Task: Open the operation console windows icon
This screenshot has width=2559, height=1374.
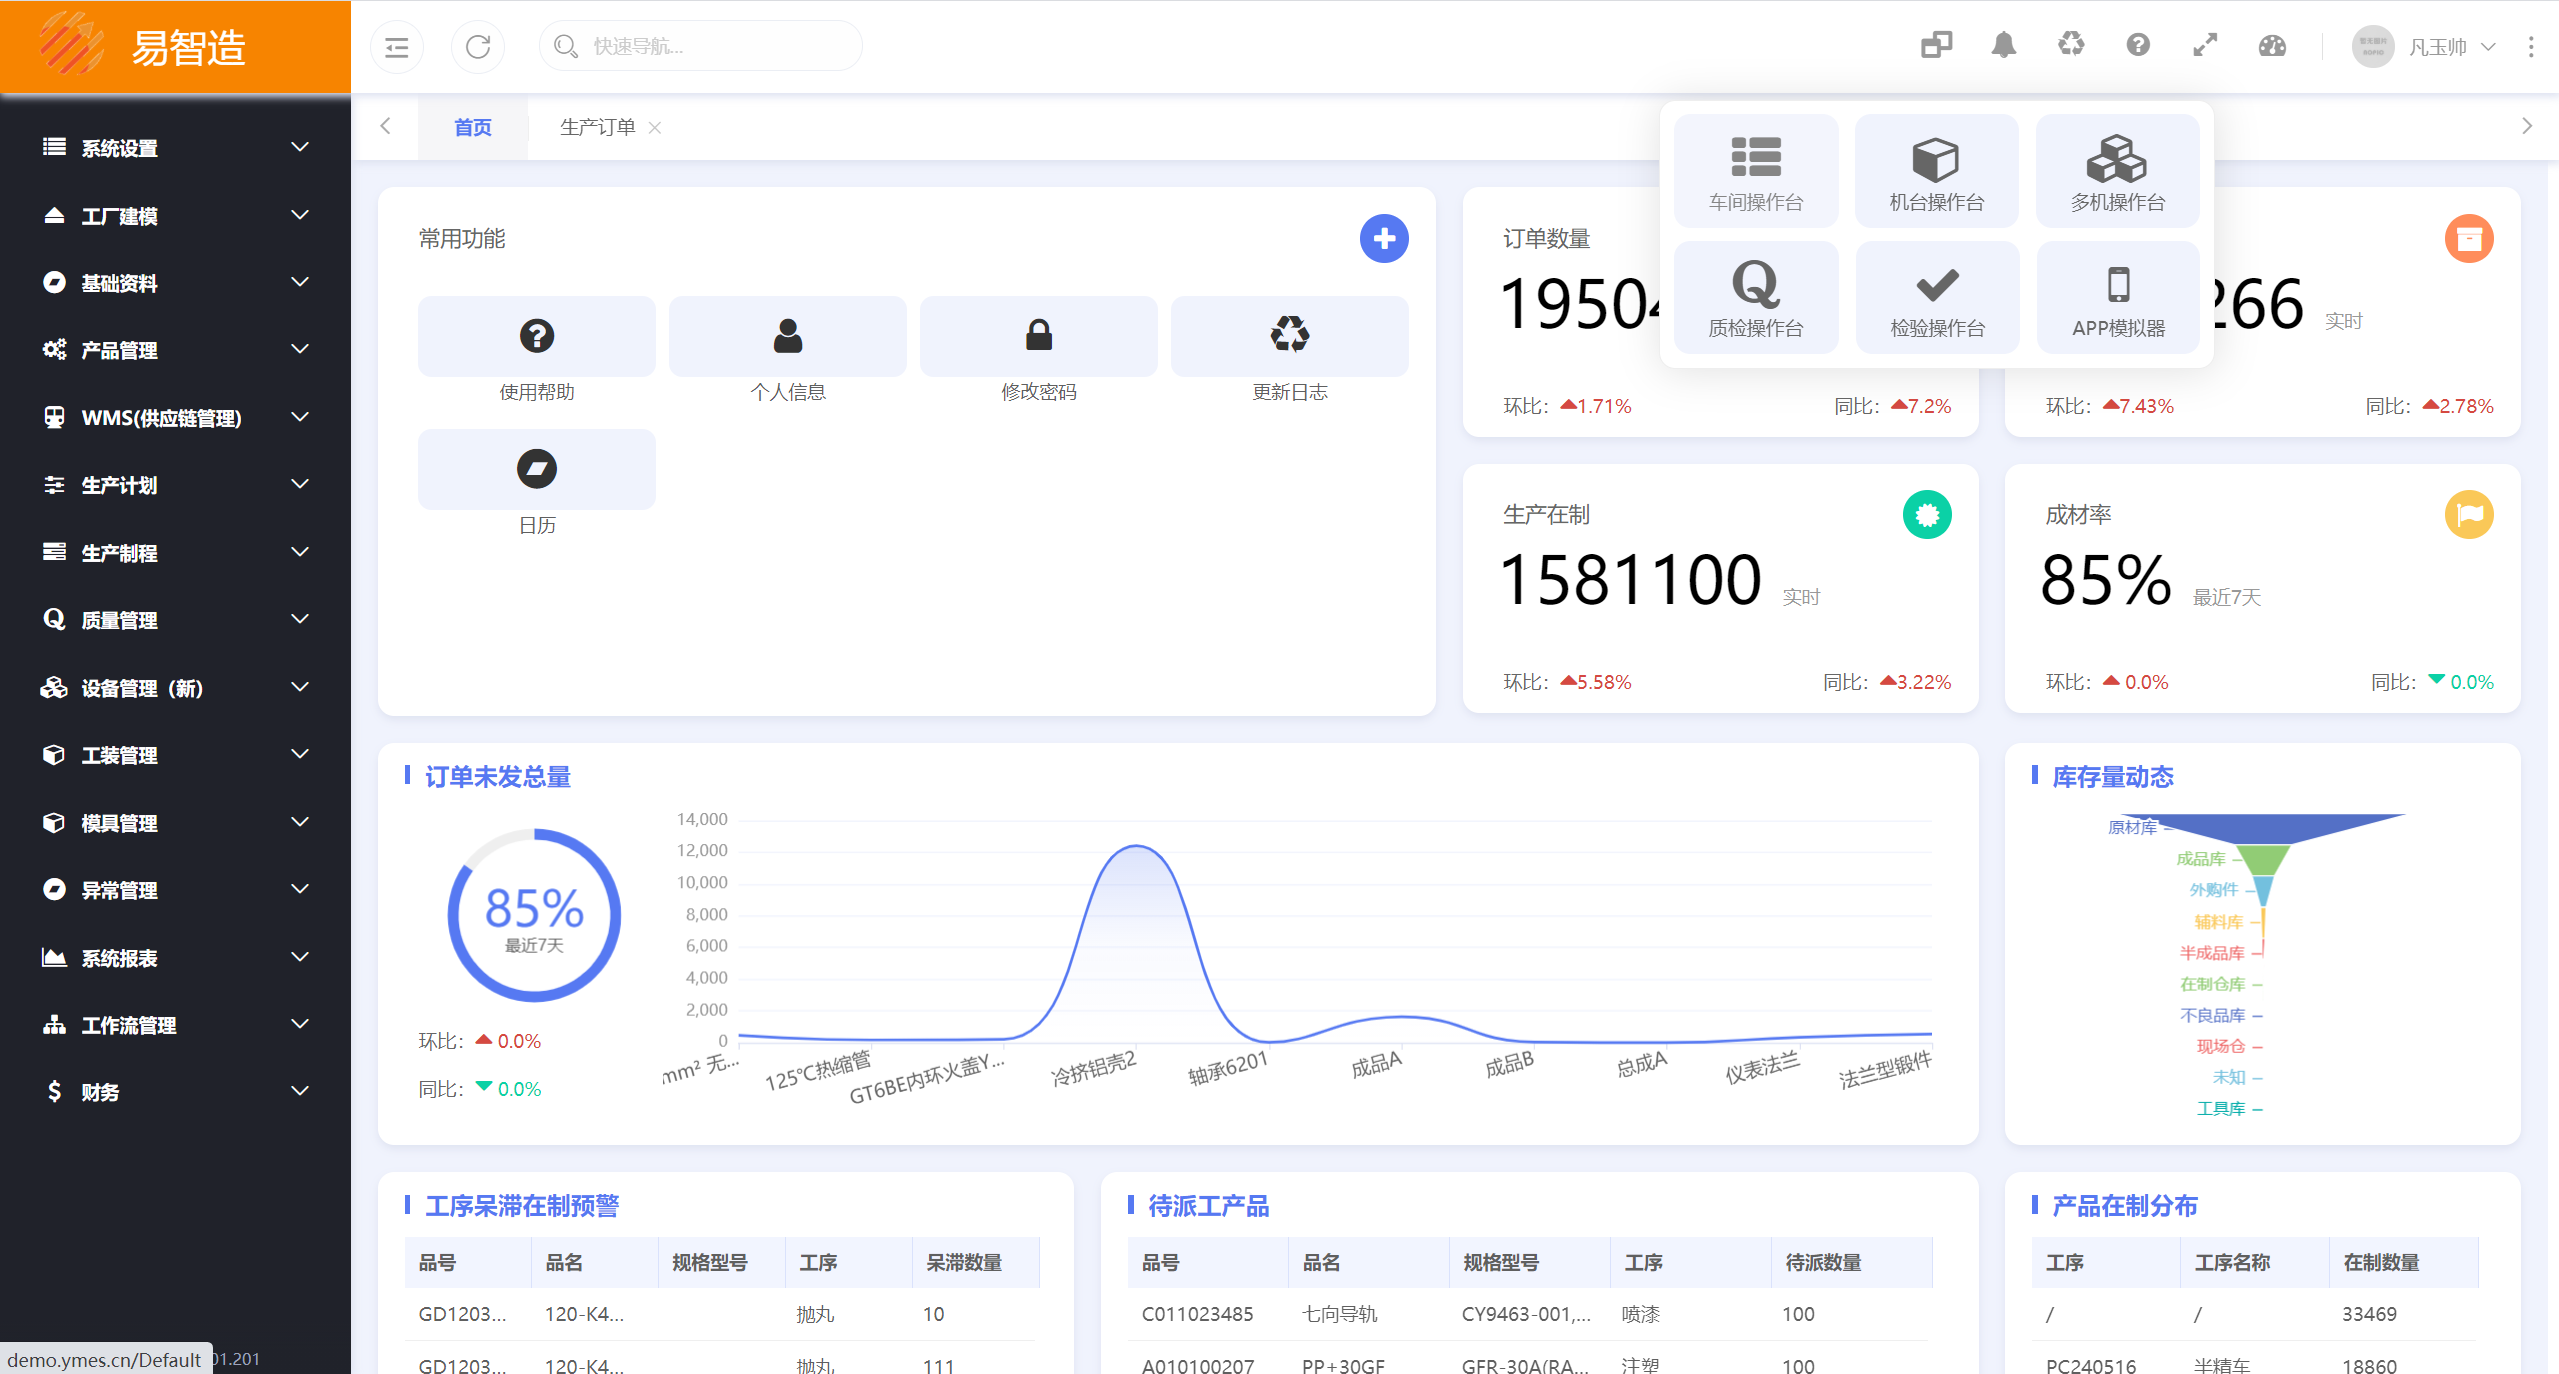Action: point(1936,45)
